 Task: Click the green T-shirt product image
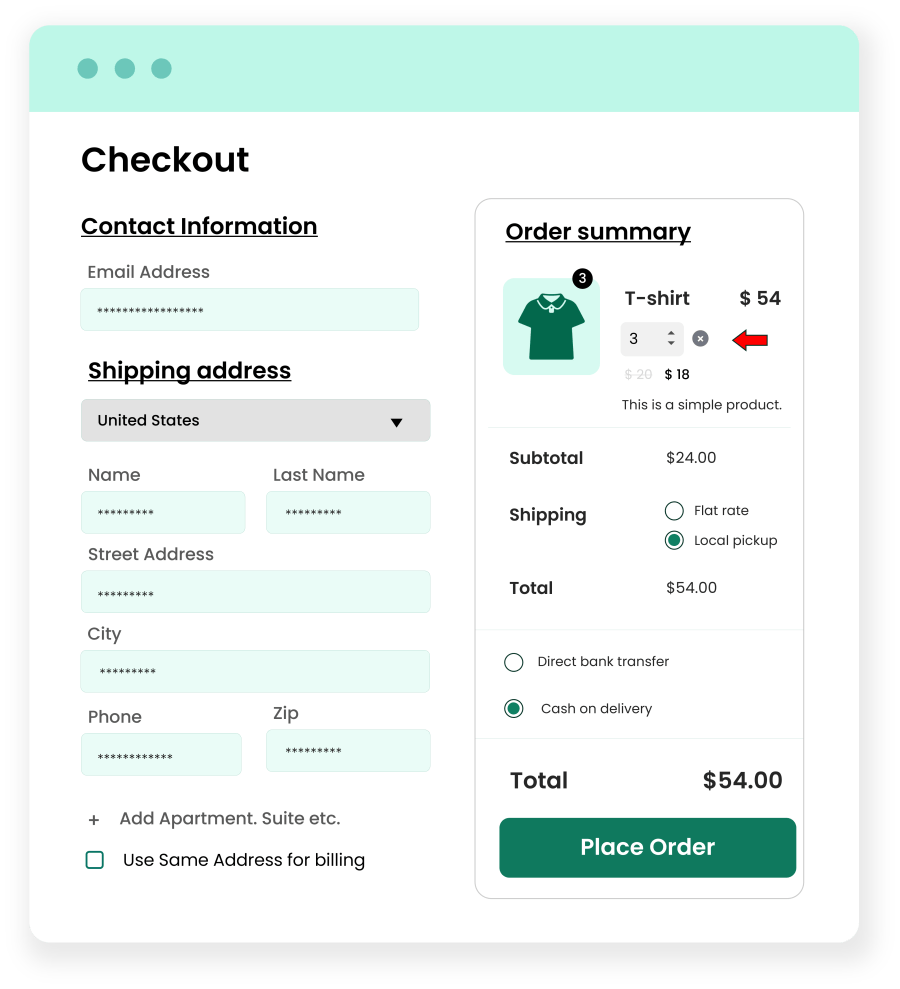(x=551, y=327)
